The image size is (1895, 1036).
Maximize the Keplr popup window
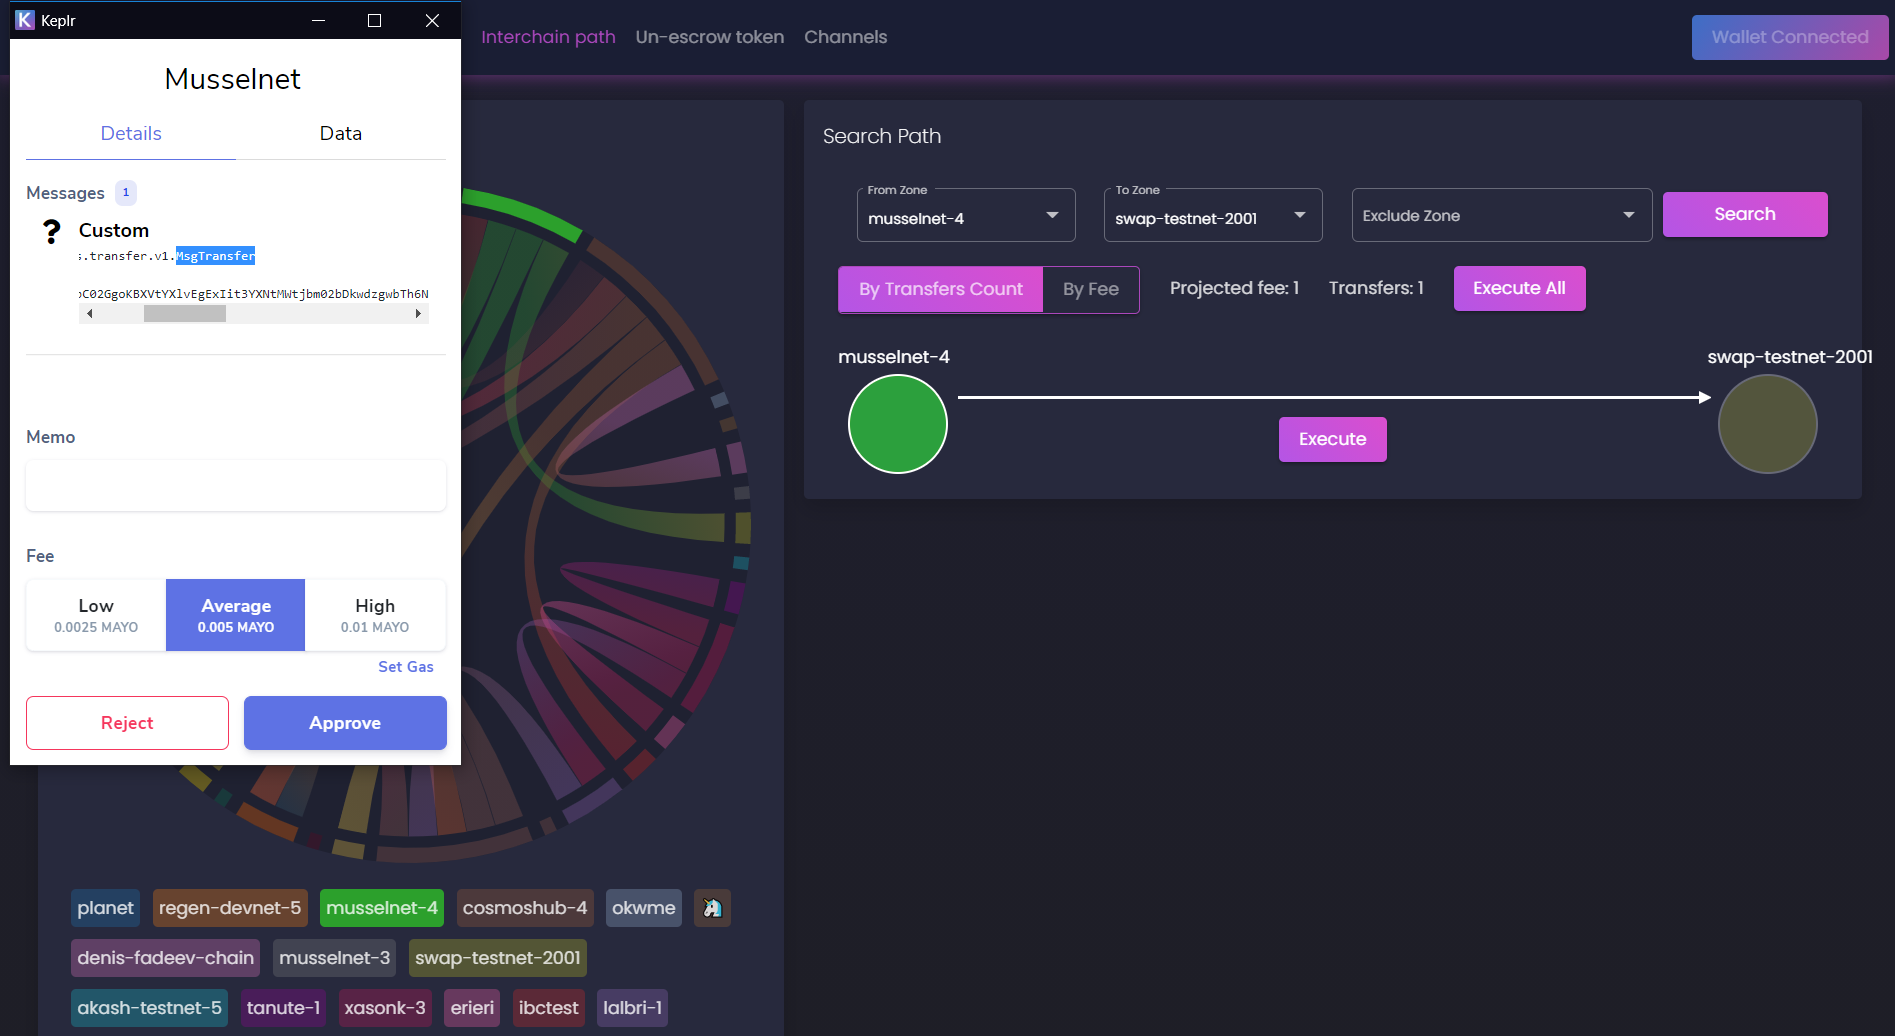(x=375, y=20)
